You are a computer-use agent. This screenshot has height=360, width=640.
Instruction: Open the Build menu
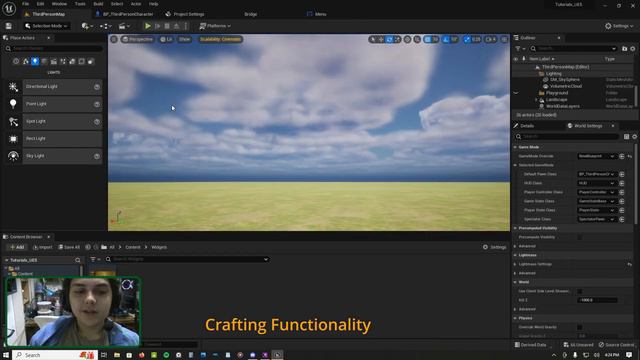[98, 4]
